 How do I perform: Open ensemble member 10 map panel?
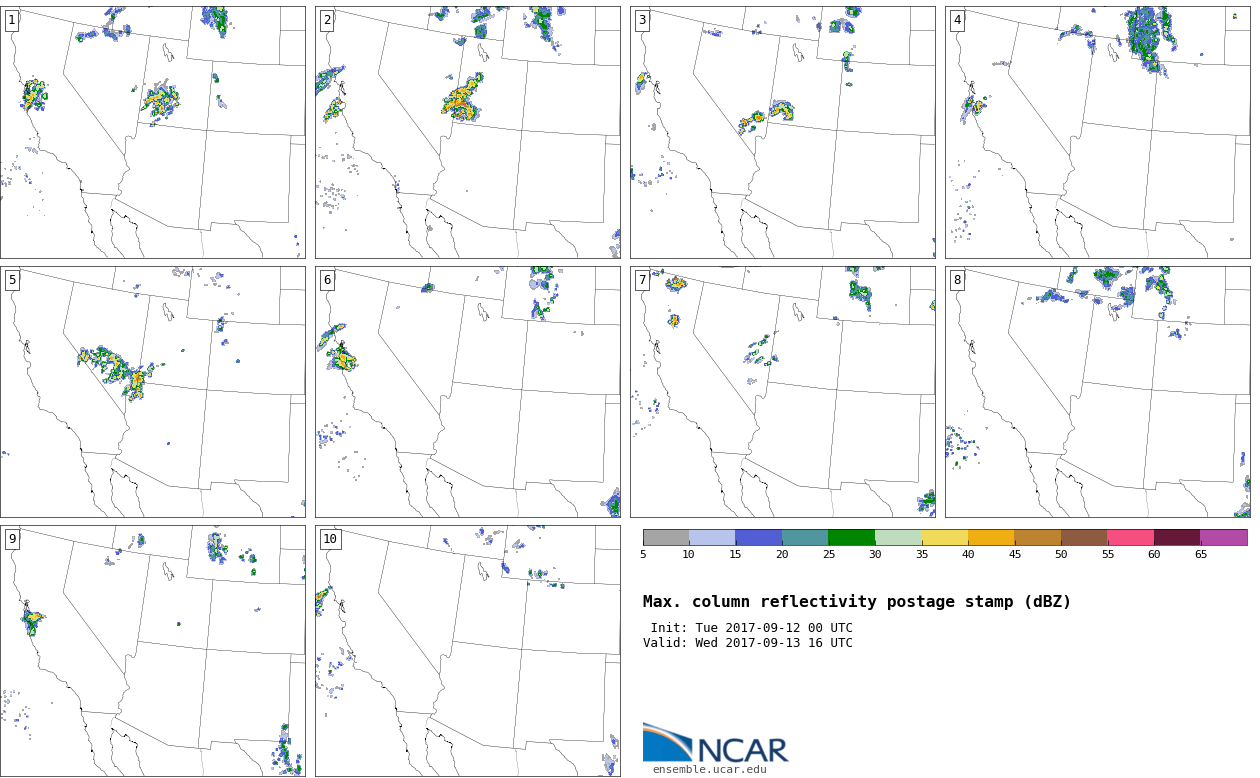[467, 651]
